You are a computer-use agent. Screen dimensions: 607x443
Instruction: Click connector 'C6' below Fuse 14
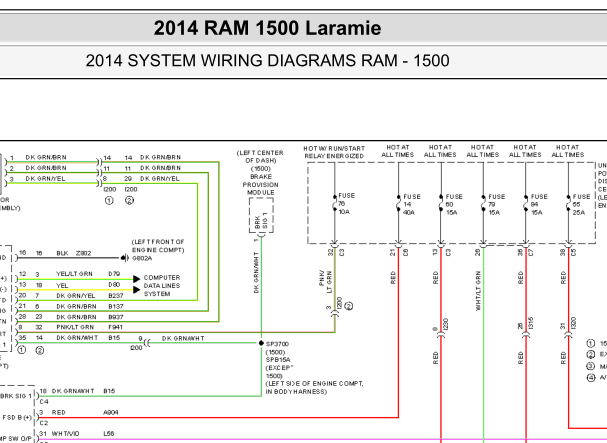point(406,252)
